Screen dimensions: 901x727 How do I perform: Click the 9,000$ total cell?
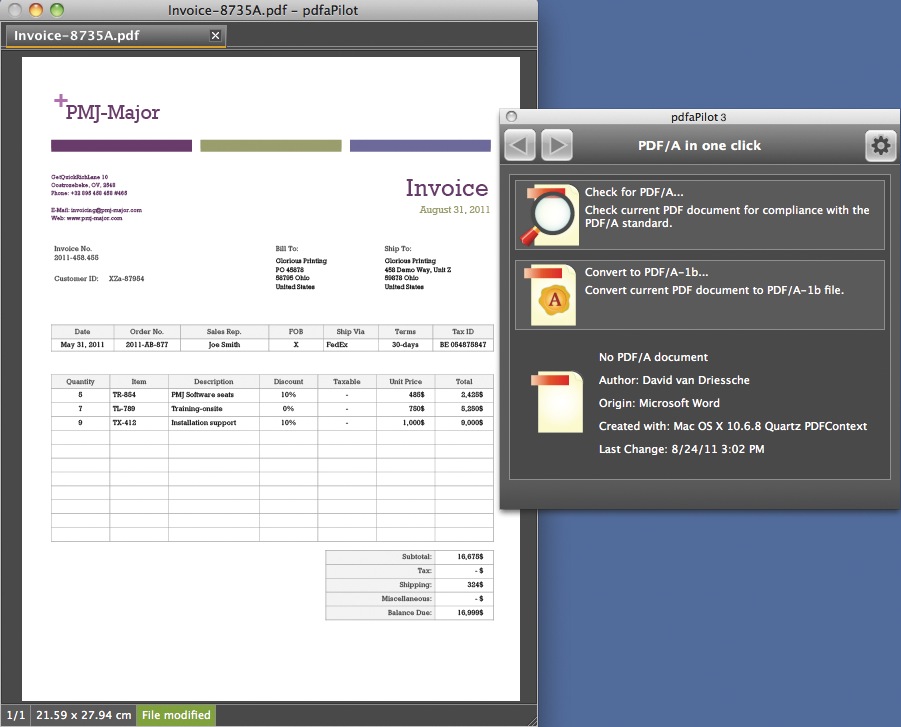pyautogui.click(x=464, y=422)
